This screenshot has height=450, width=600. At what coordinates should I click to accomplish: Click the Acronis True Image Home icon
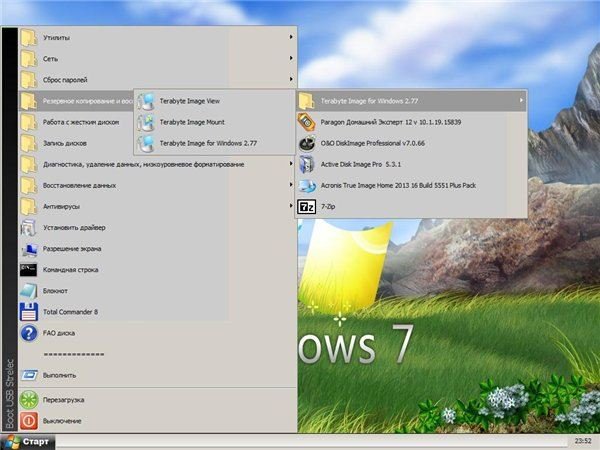307,186
